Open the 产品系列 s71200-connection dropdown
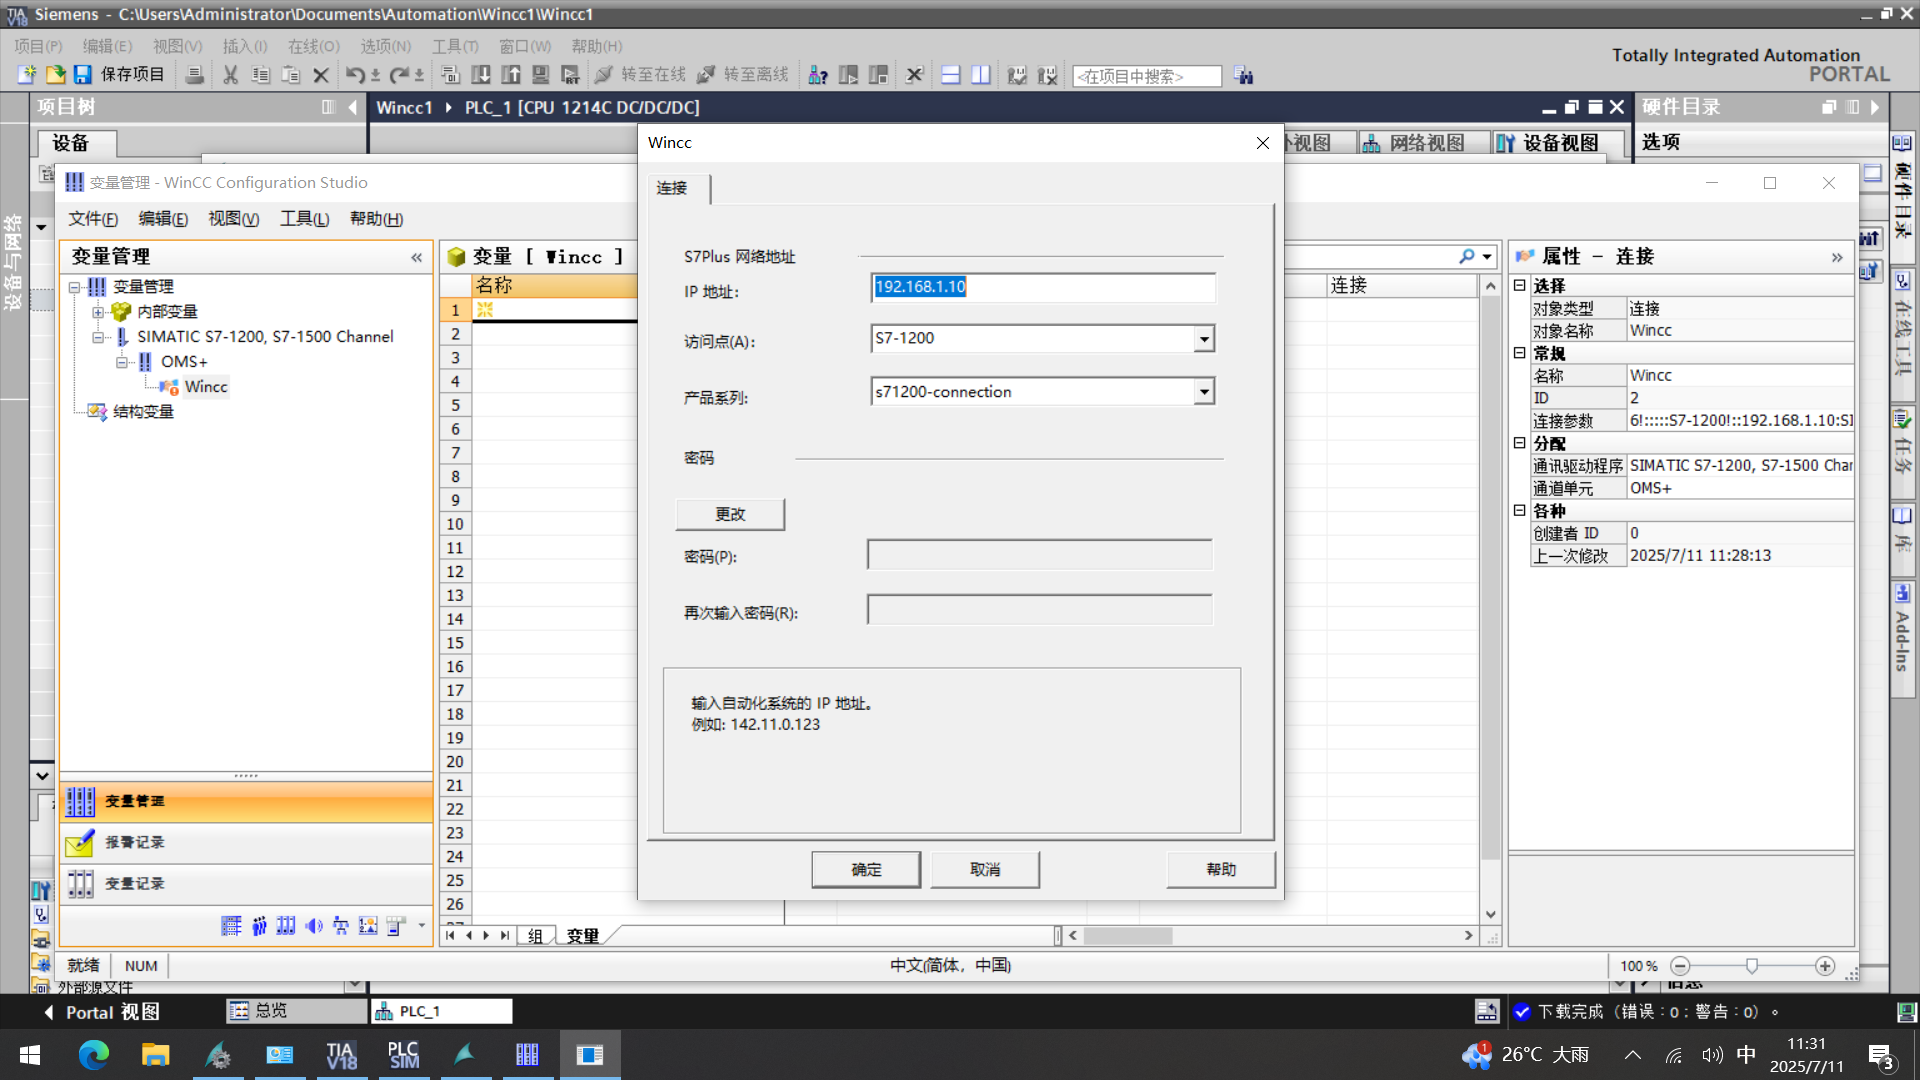The image size is (1920, 1080). [x=1204, y=392]
